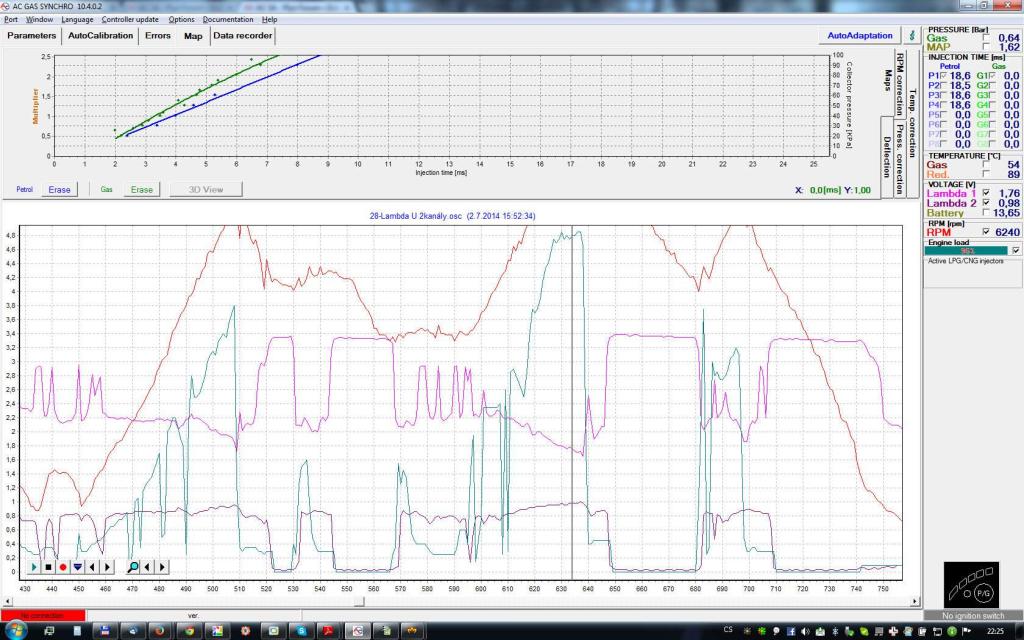The width and height of the screenshot is (1024, 640).
Task: Click the P/G gas switch panel image
Action: [x=970, y=583]
